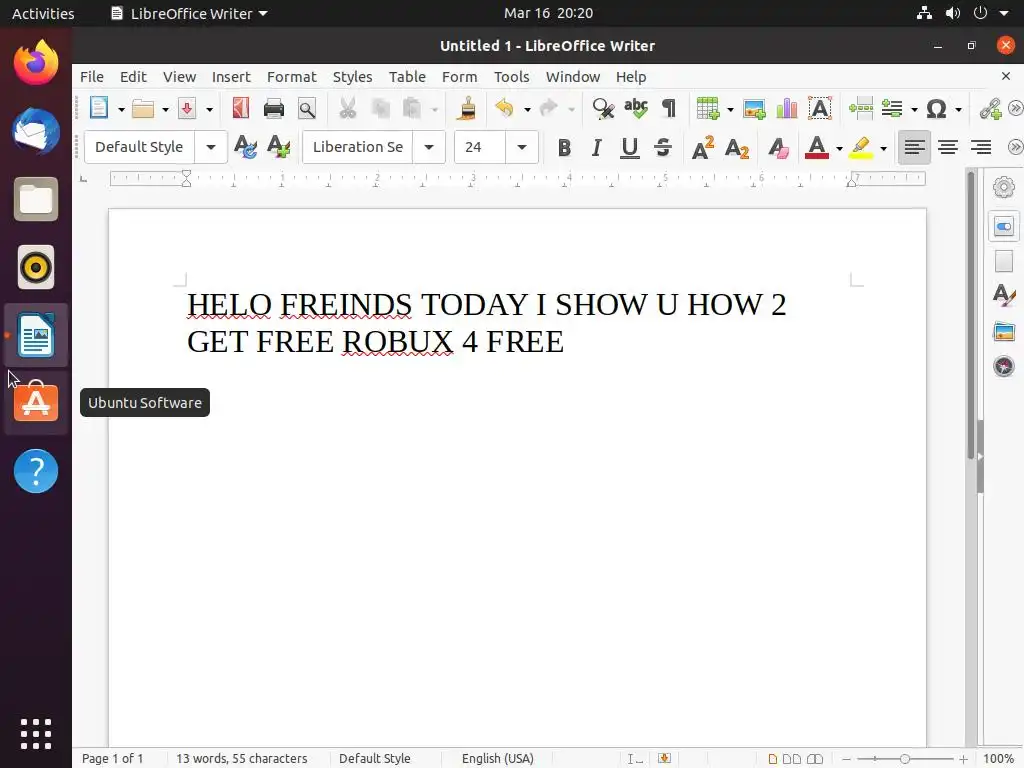Open sidebar Navigator deck
1024x768 pixels.
[x=1004, y=366]
